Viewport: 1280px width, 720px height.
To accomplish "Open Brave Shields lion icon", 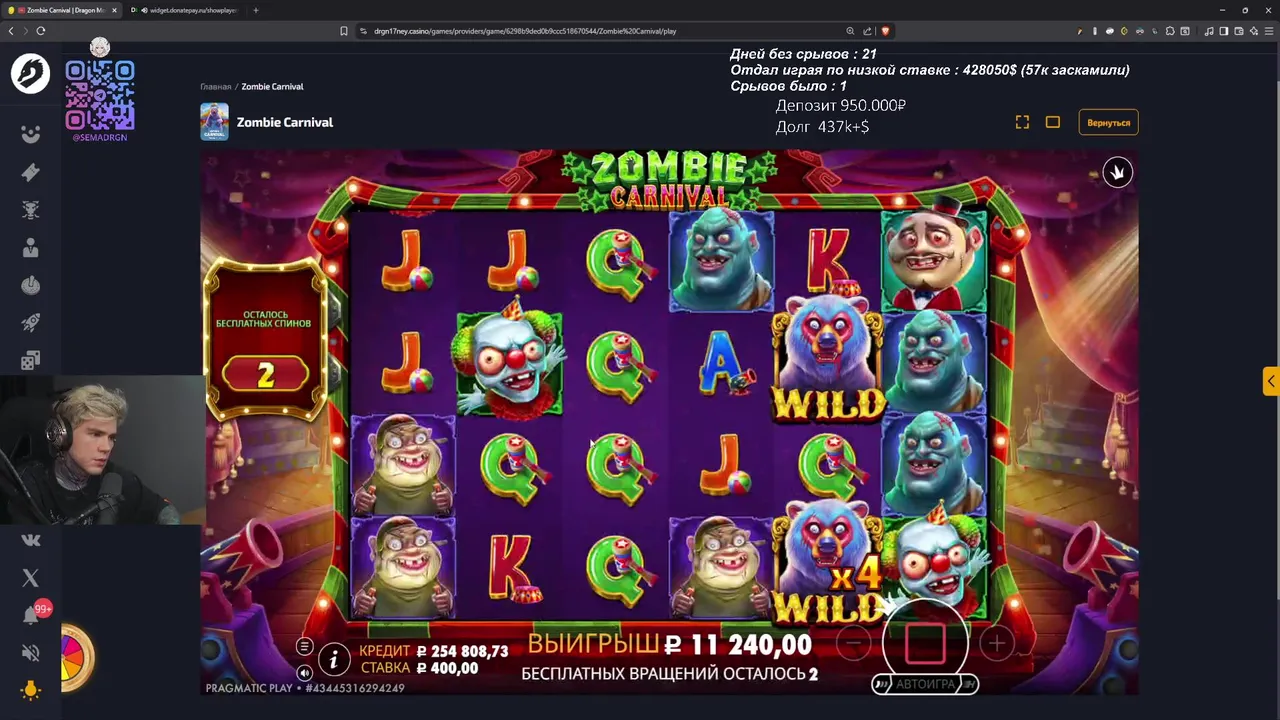I will 885,31.
